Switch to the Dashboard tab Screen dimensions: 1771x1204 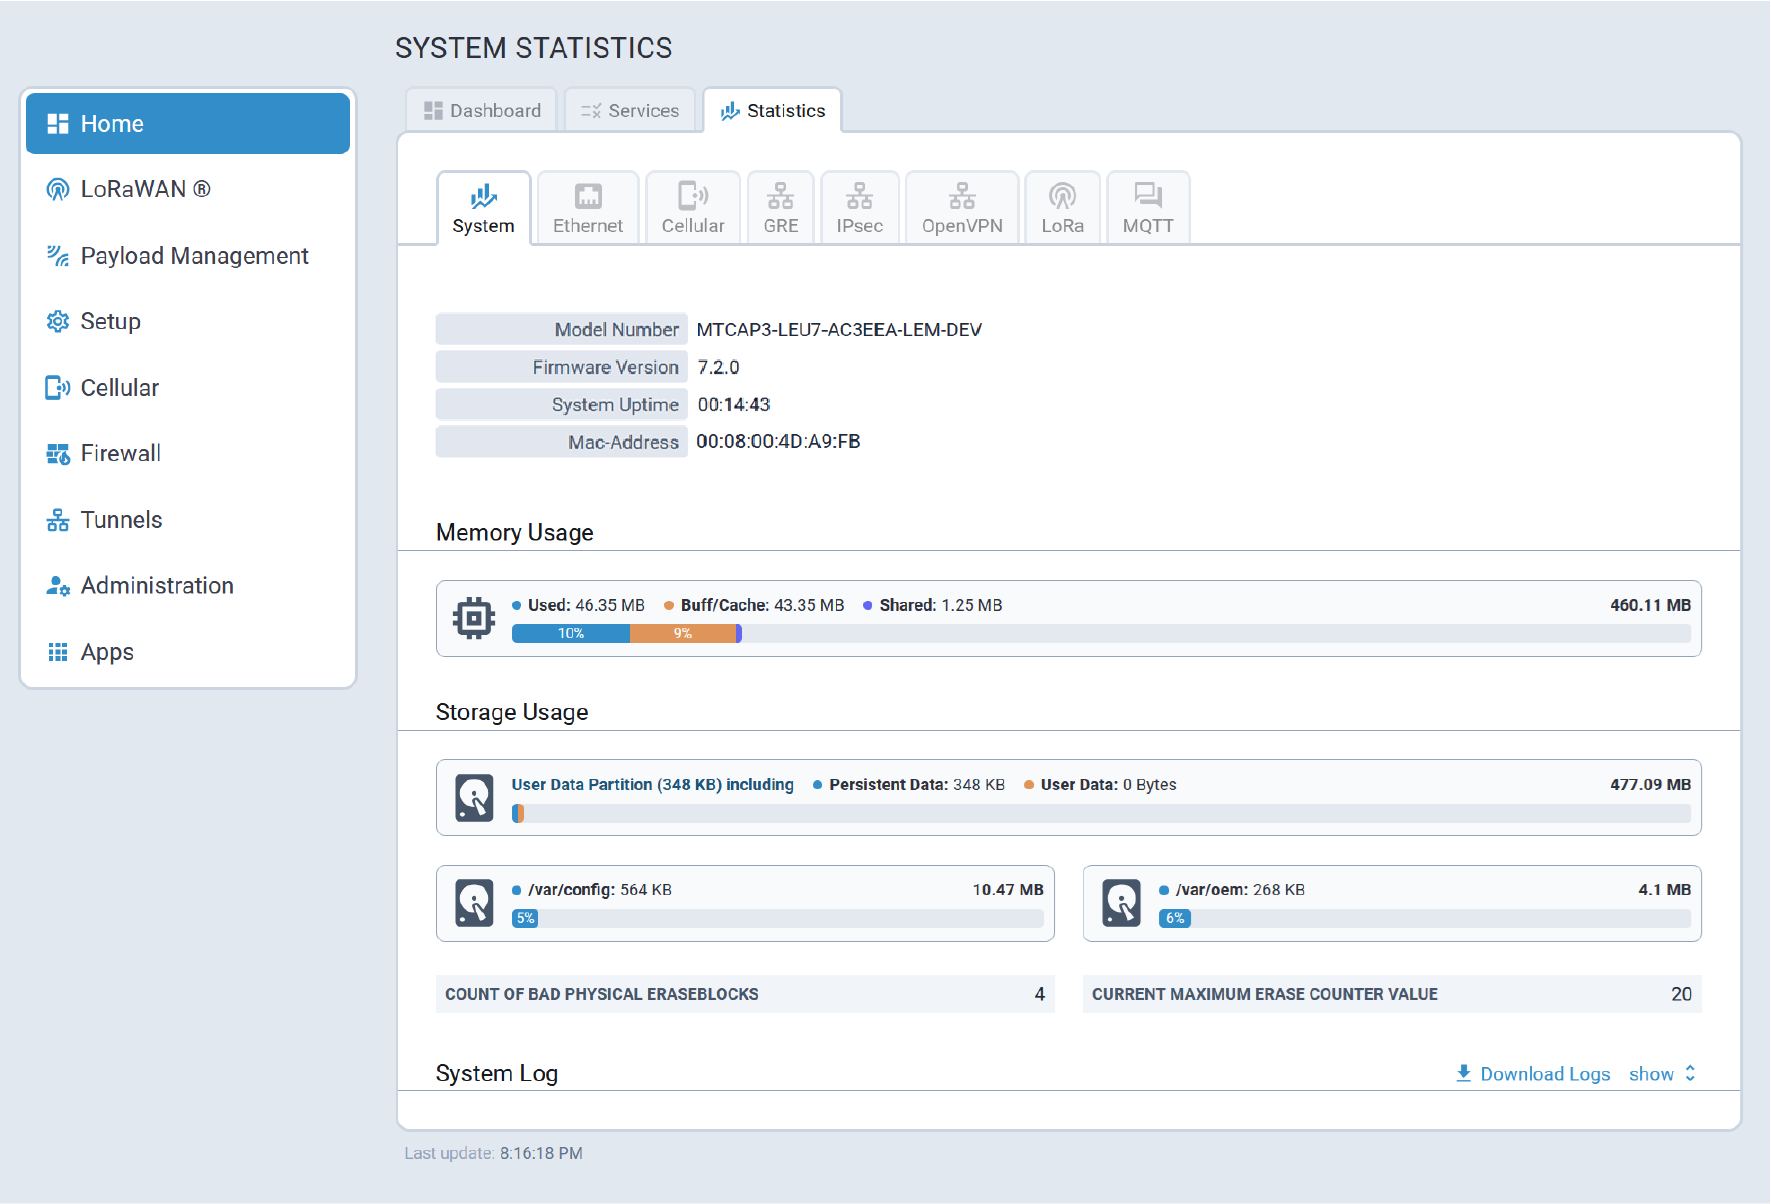point(482,111)
